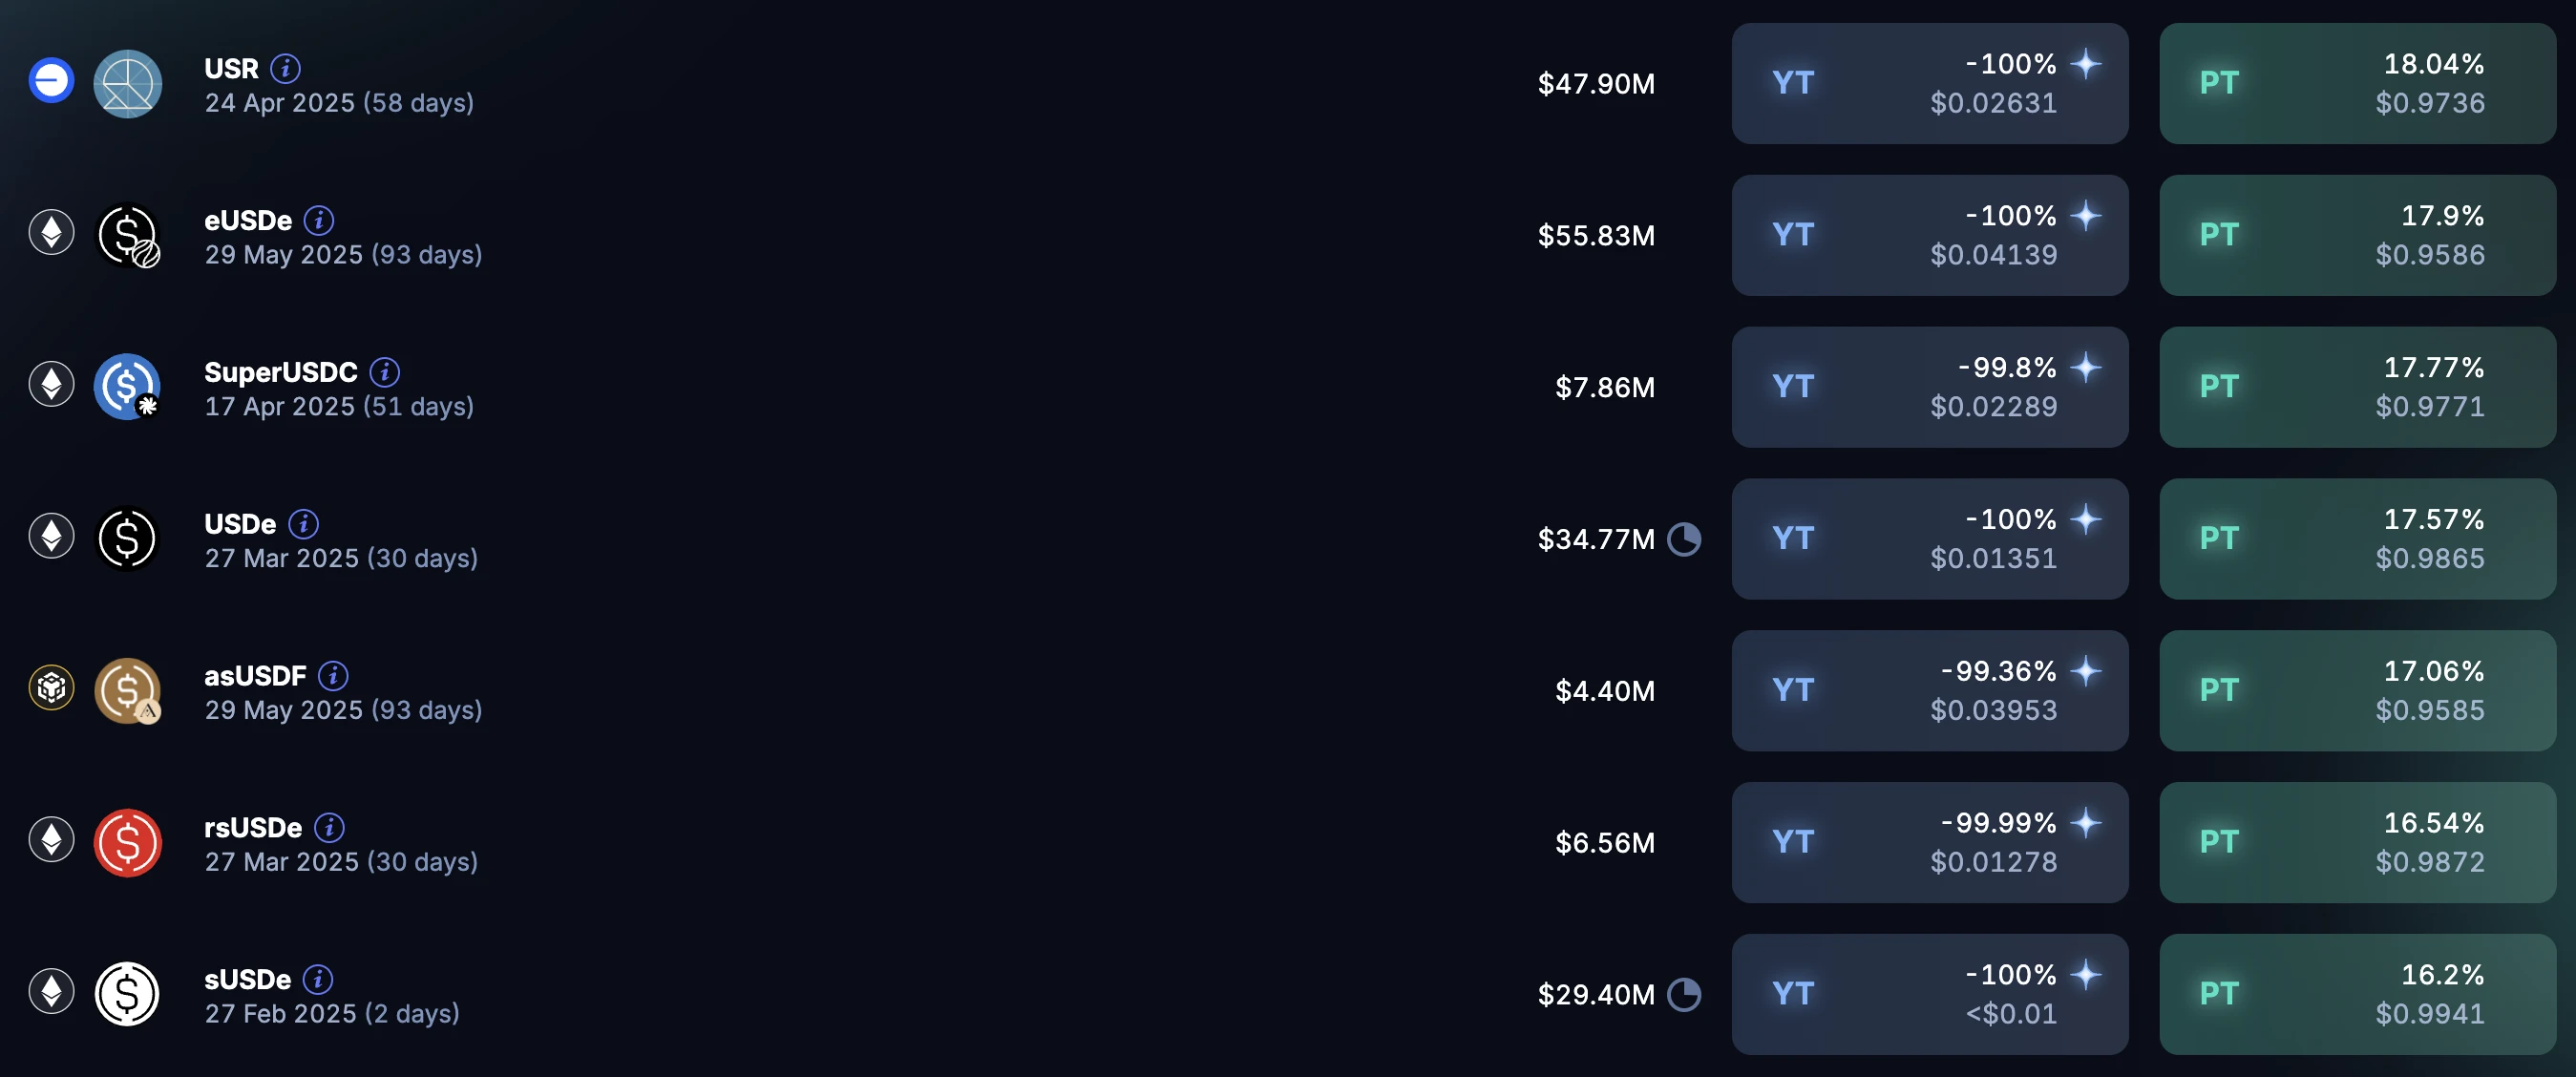Click the USR token logo
Image resolution: width=2576 pixels, height=1077 pixels.
pos(127,84)
